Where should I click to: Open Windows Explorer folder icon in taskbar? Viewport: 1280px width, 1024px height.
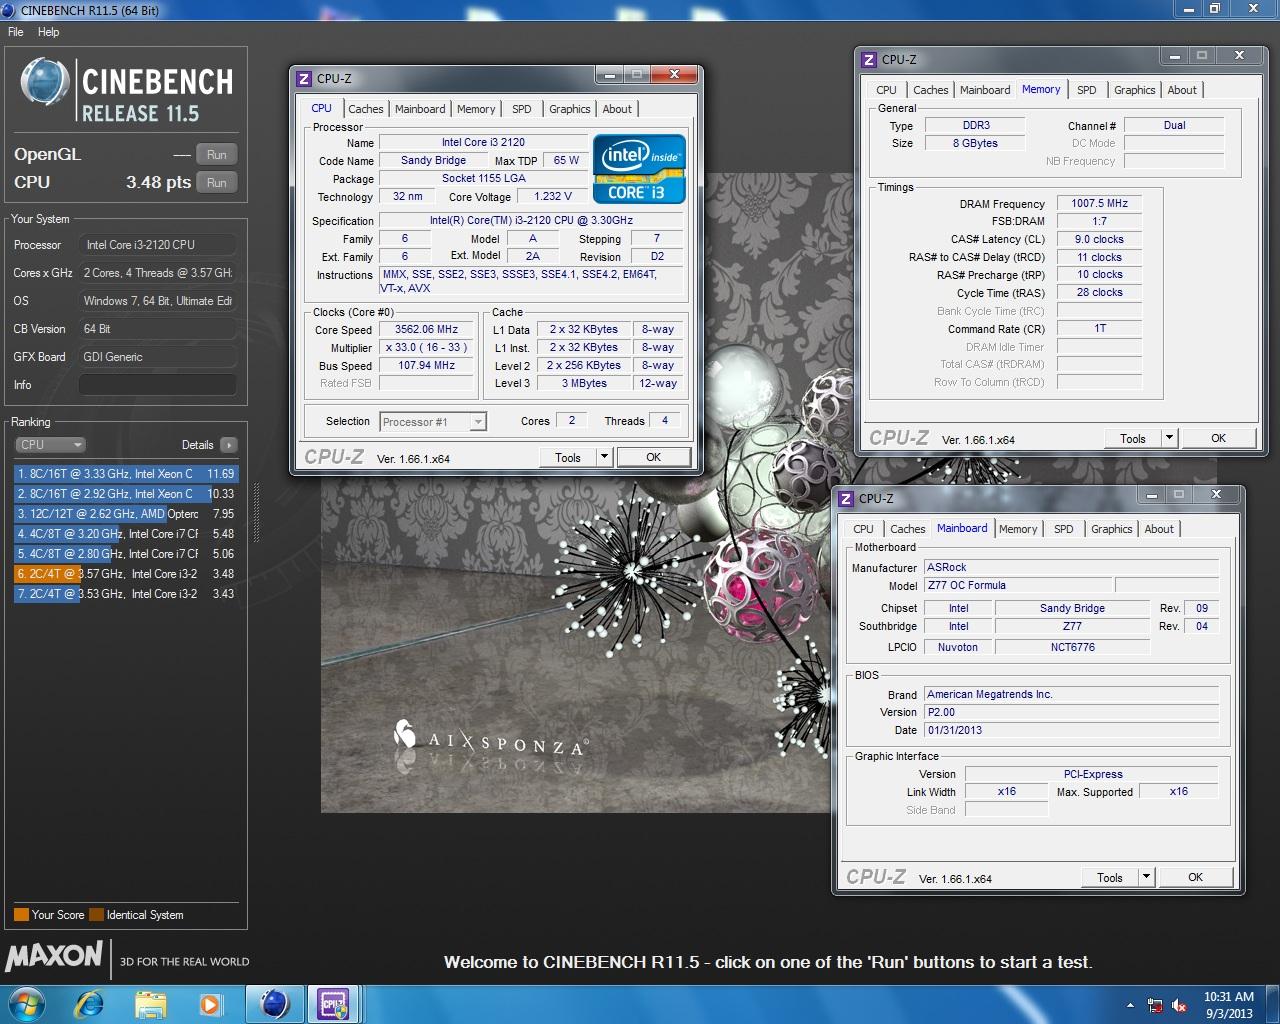click(150, 1004)
